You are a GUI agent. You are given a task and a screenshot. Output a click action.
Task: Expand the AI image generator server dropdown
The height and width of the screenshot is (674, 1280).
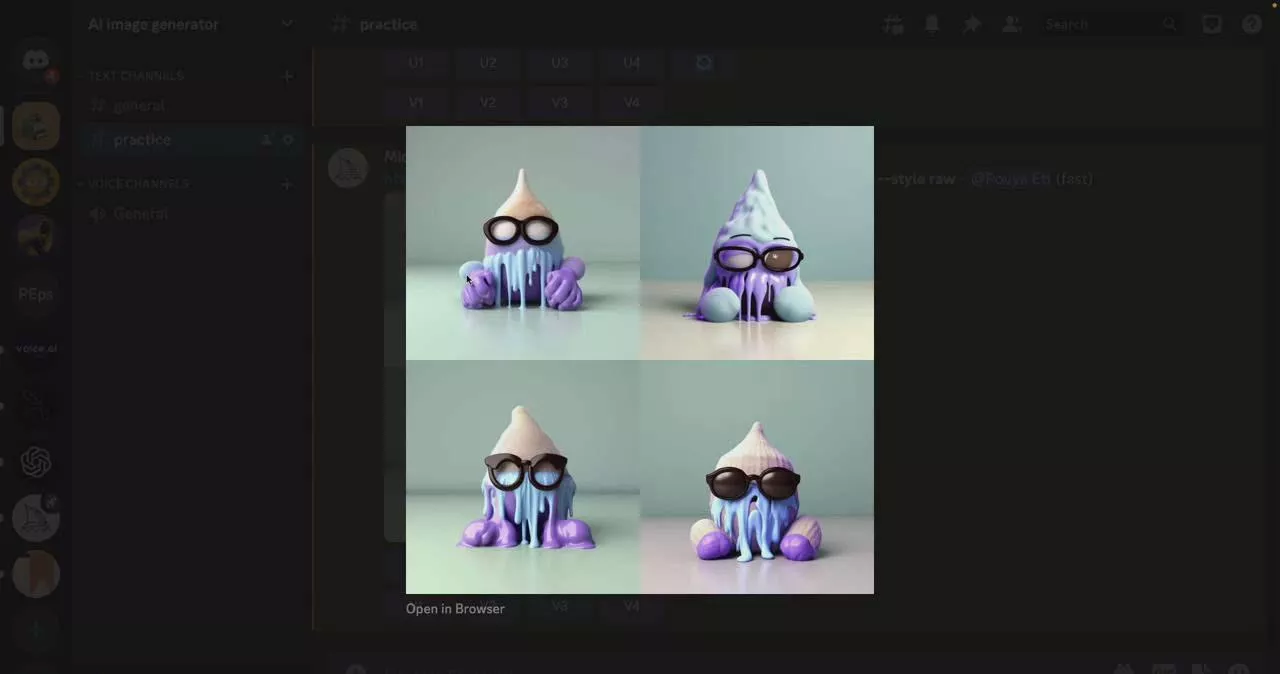point(287,24)
